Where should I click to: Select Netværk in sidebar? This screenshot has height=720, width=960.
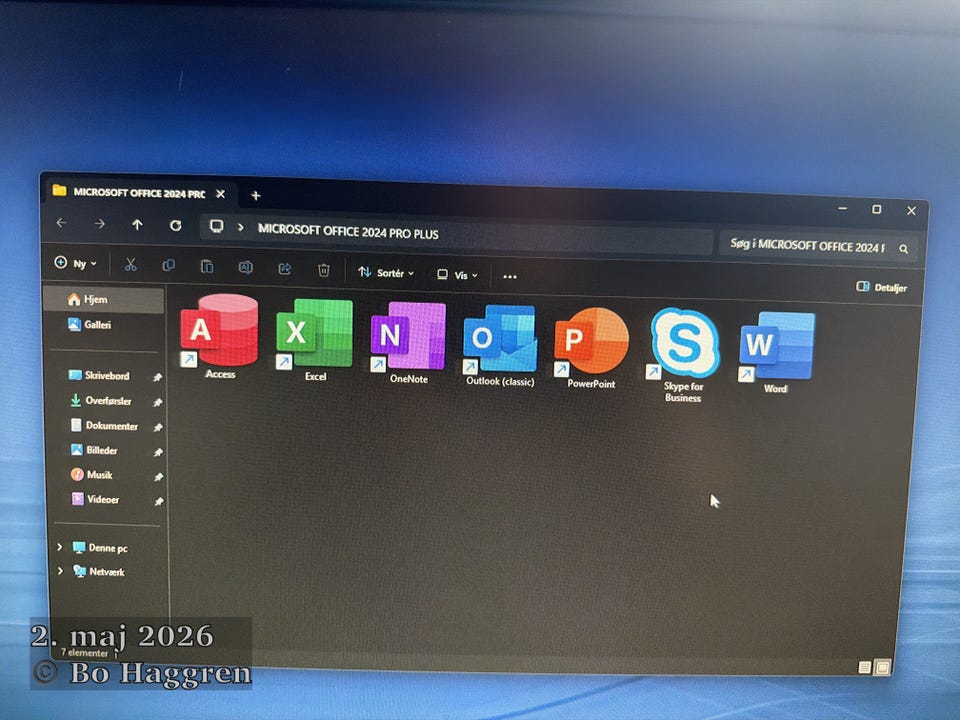point(99,571)
